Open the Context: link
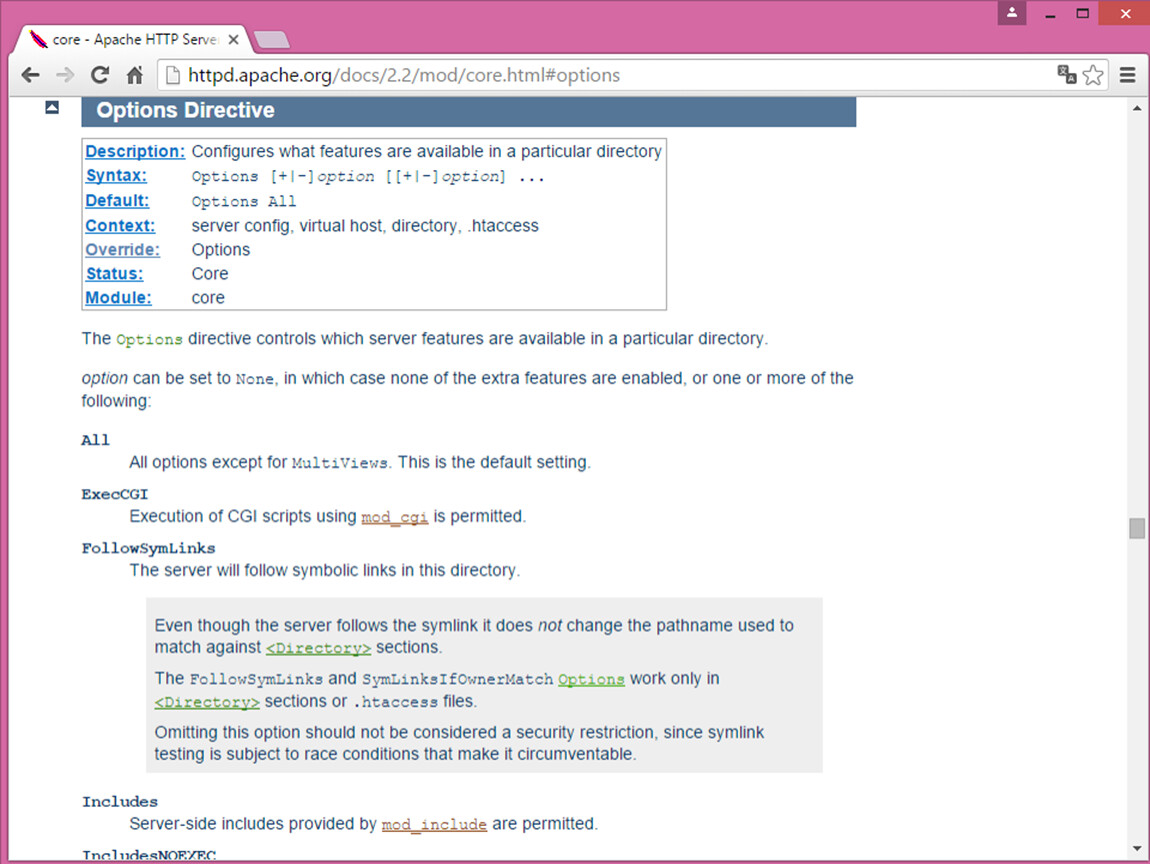Image resolution: width=1150 pixels, height=864 pixels. click(120, 225)
